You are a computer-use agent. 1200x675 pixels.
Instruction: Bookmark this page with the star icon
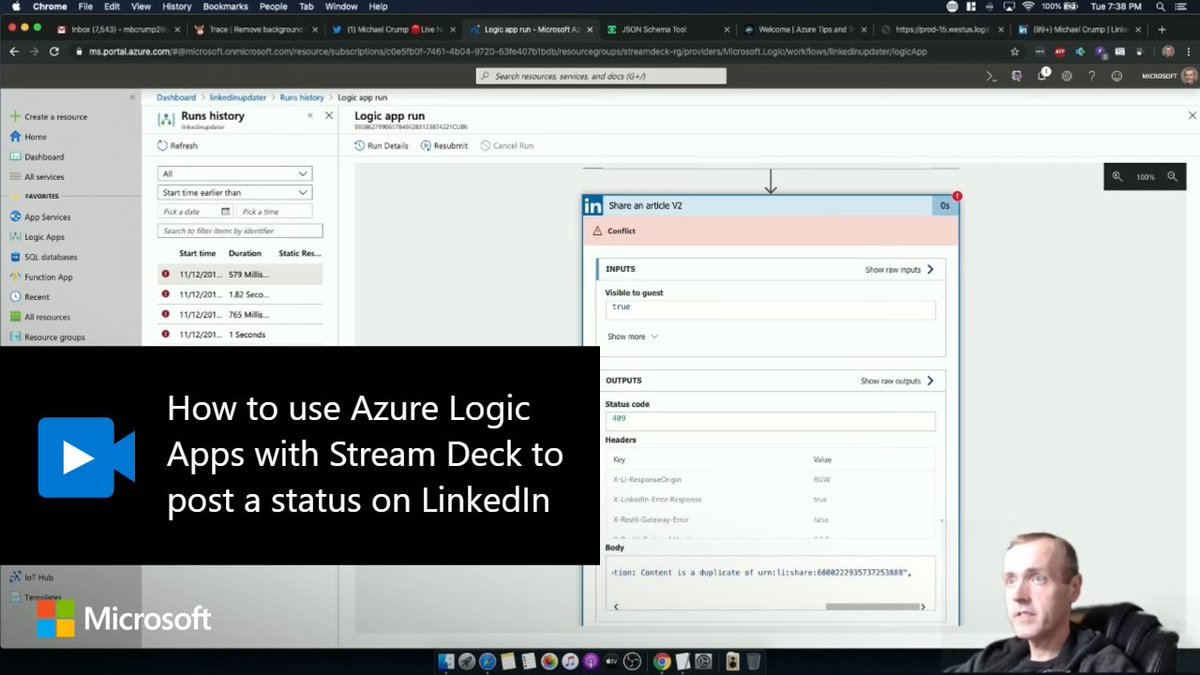1016,51
